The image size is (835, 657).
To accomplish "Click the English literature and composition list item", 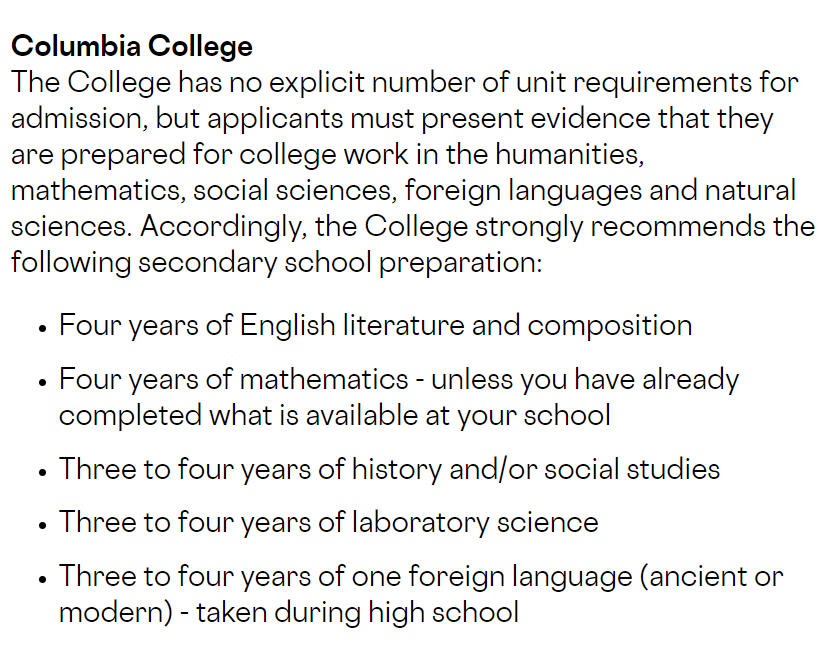I will (375, 325).
